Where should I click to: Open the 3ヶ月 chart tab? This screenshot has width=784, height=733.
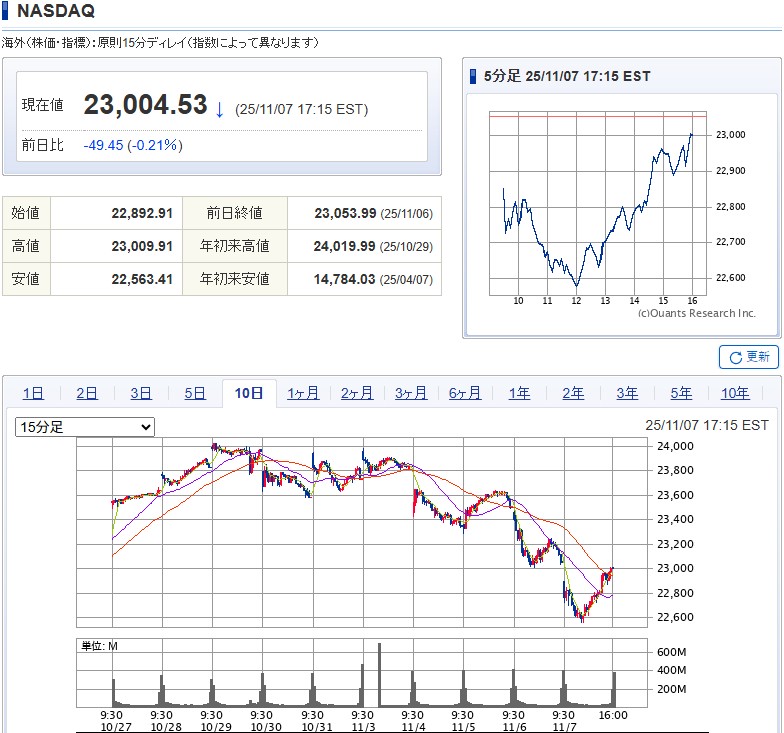[x=411, y=393]
